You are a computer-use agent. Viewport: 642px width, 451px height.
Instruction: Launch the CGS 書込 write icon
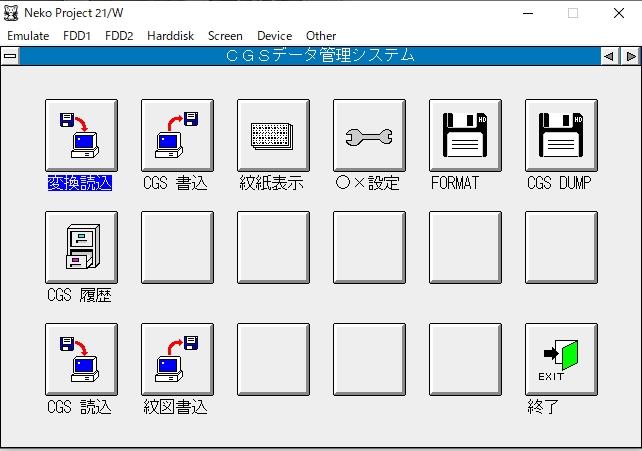(x=177, y=135)
